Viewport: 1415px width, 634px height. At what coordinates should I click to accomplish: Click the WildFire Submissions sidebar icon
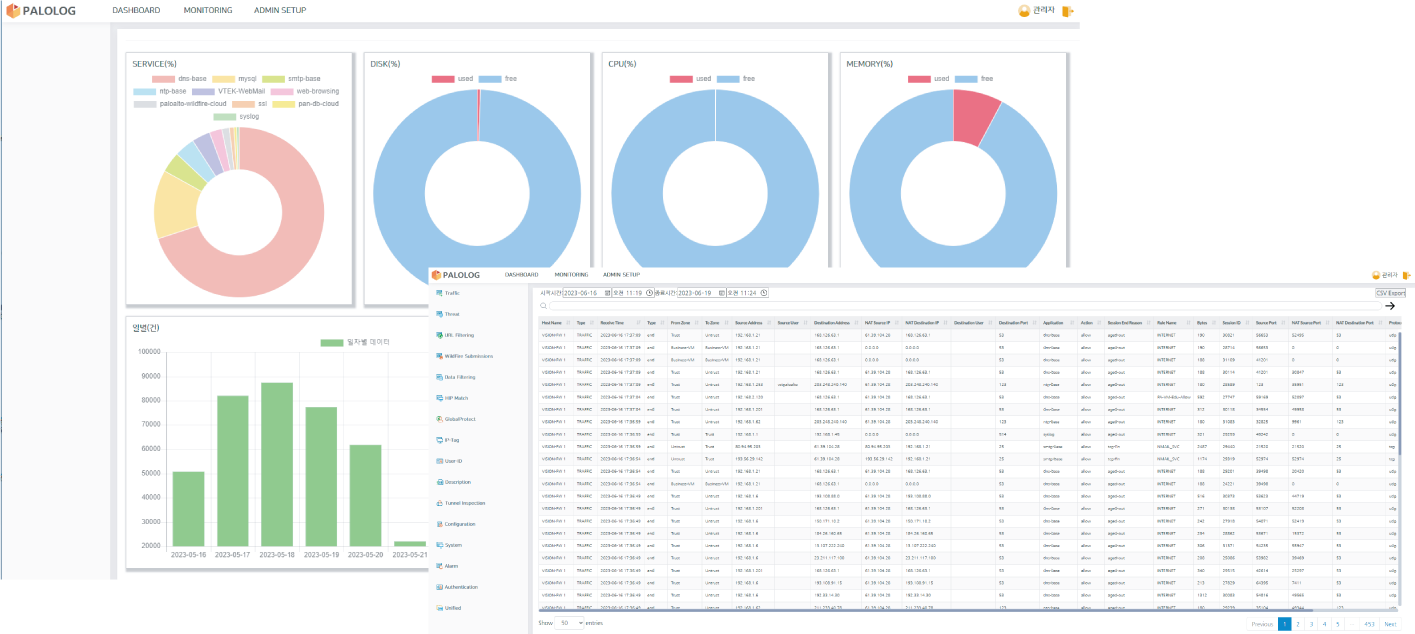[x=439, y=356]
